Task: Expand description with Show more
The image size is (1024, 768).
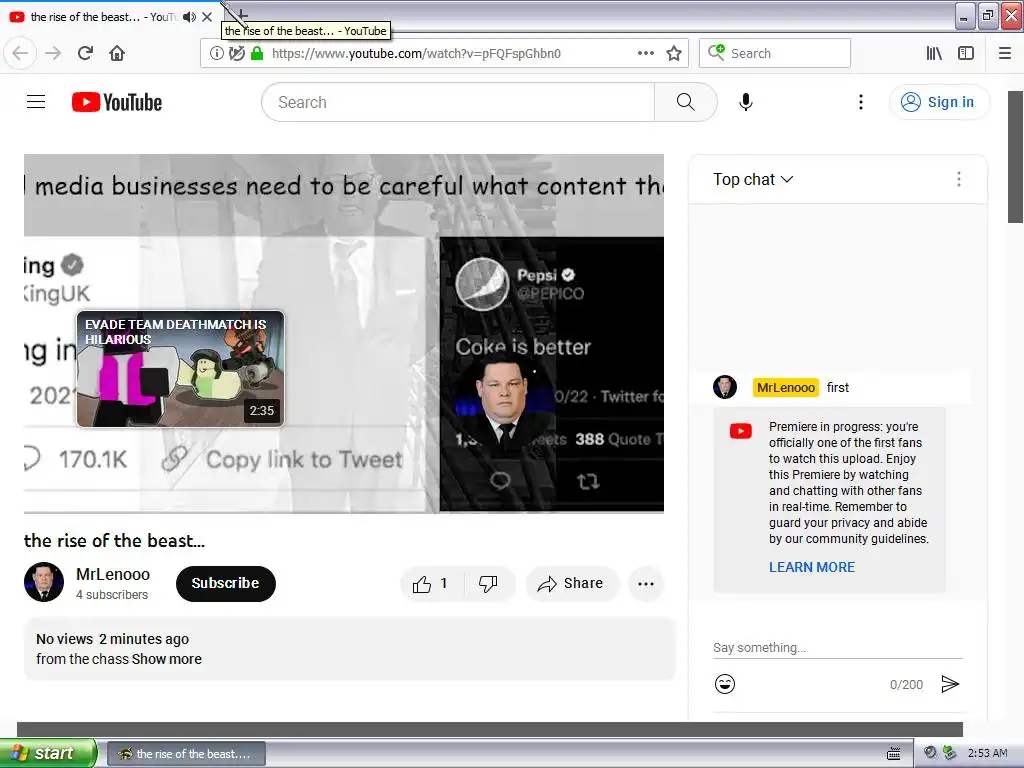Action: coord(167,659)
